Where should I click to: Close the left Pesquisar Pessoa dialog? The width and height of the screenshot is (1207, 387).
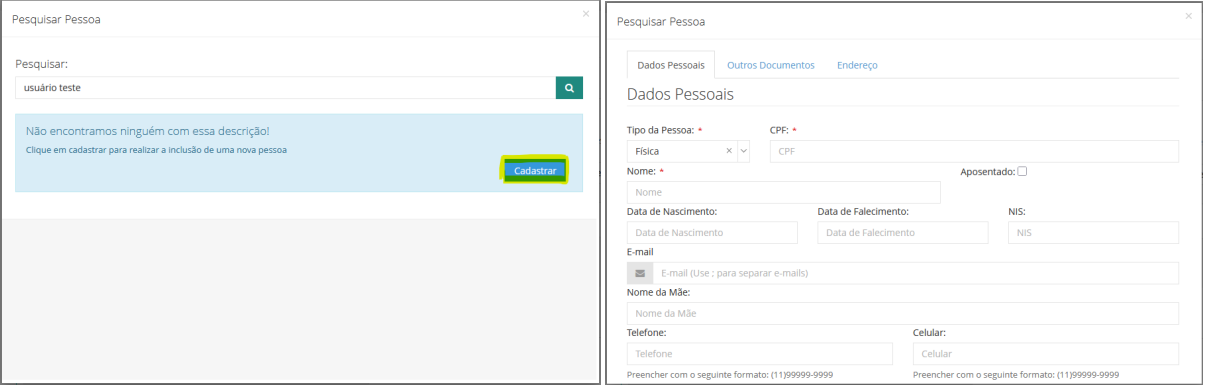(x=586, y=13)
